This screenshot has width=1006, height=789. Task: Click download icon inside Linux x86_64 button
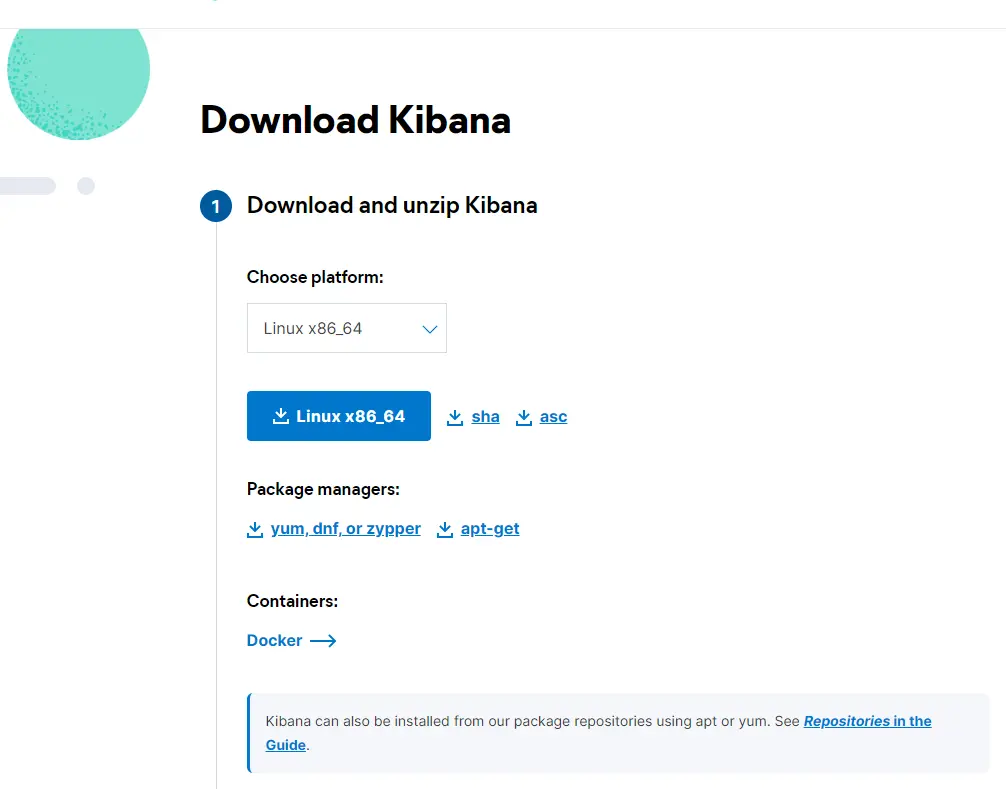coord(280,416)
